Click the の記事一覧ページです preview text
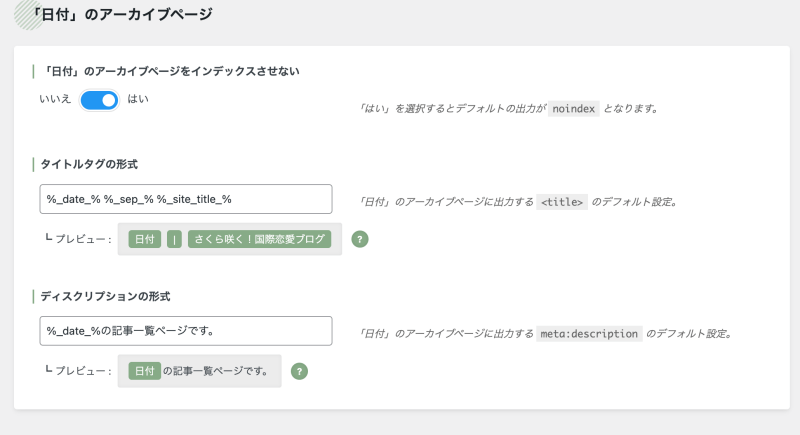The image size is (800, 435). pyautogui.click(x=217, y=371)
